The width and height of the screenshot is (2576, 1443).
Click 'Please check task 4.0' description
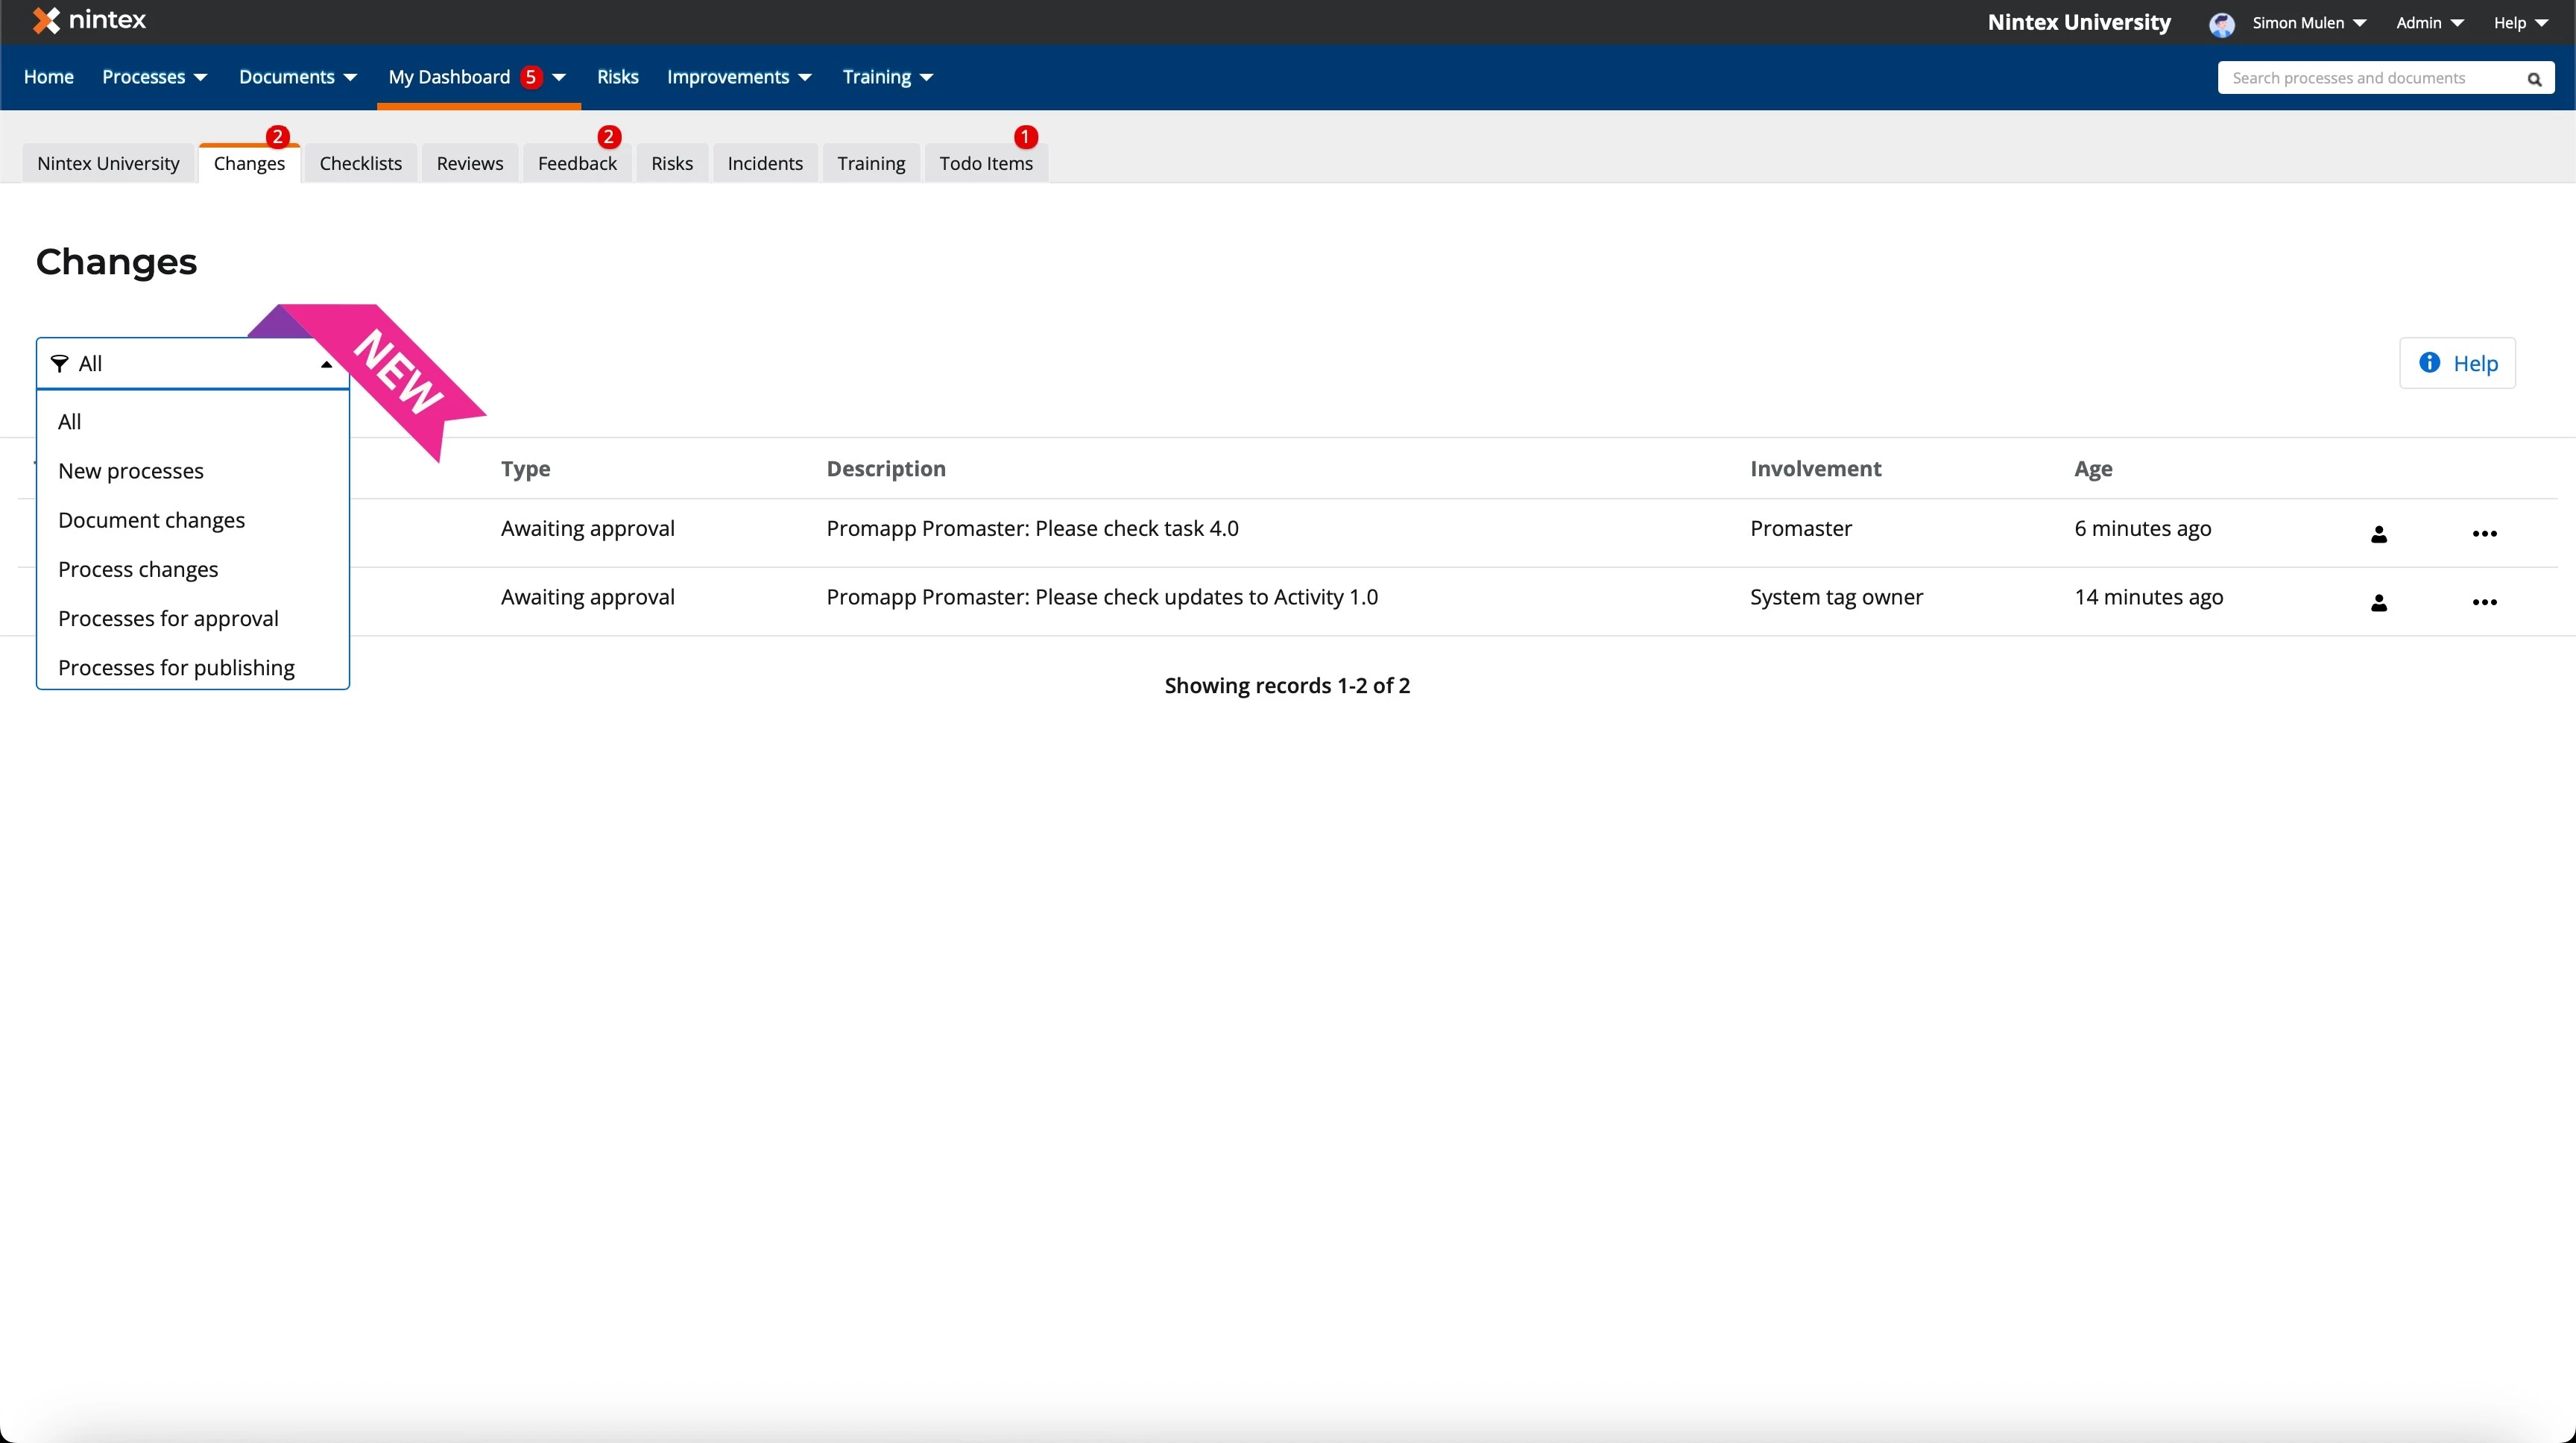1032,528
